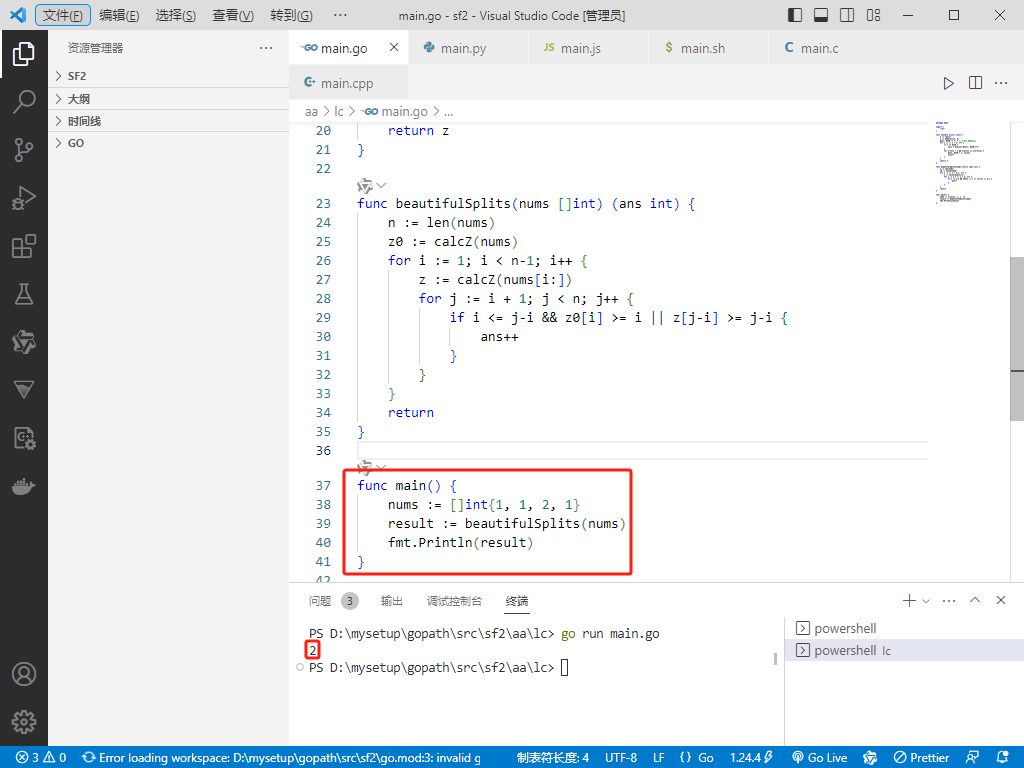Click Go Live in status bar

(820, 758)
